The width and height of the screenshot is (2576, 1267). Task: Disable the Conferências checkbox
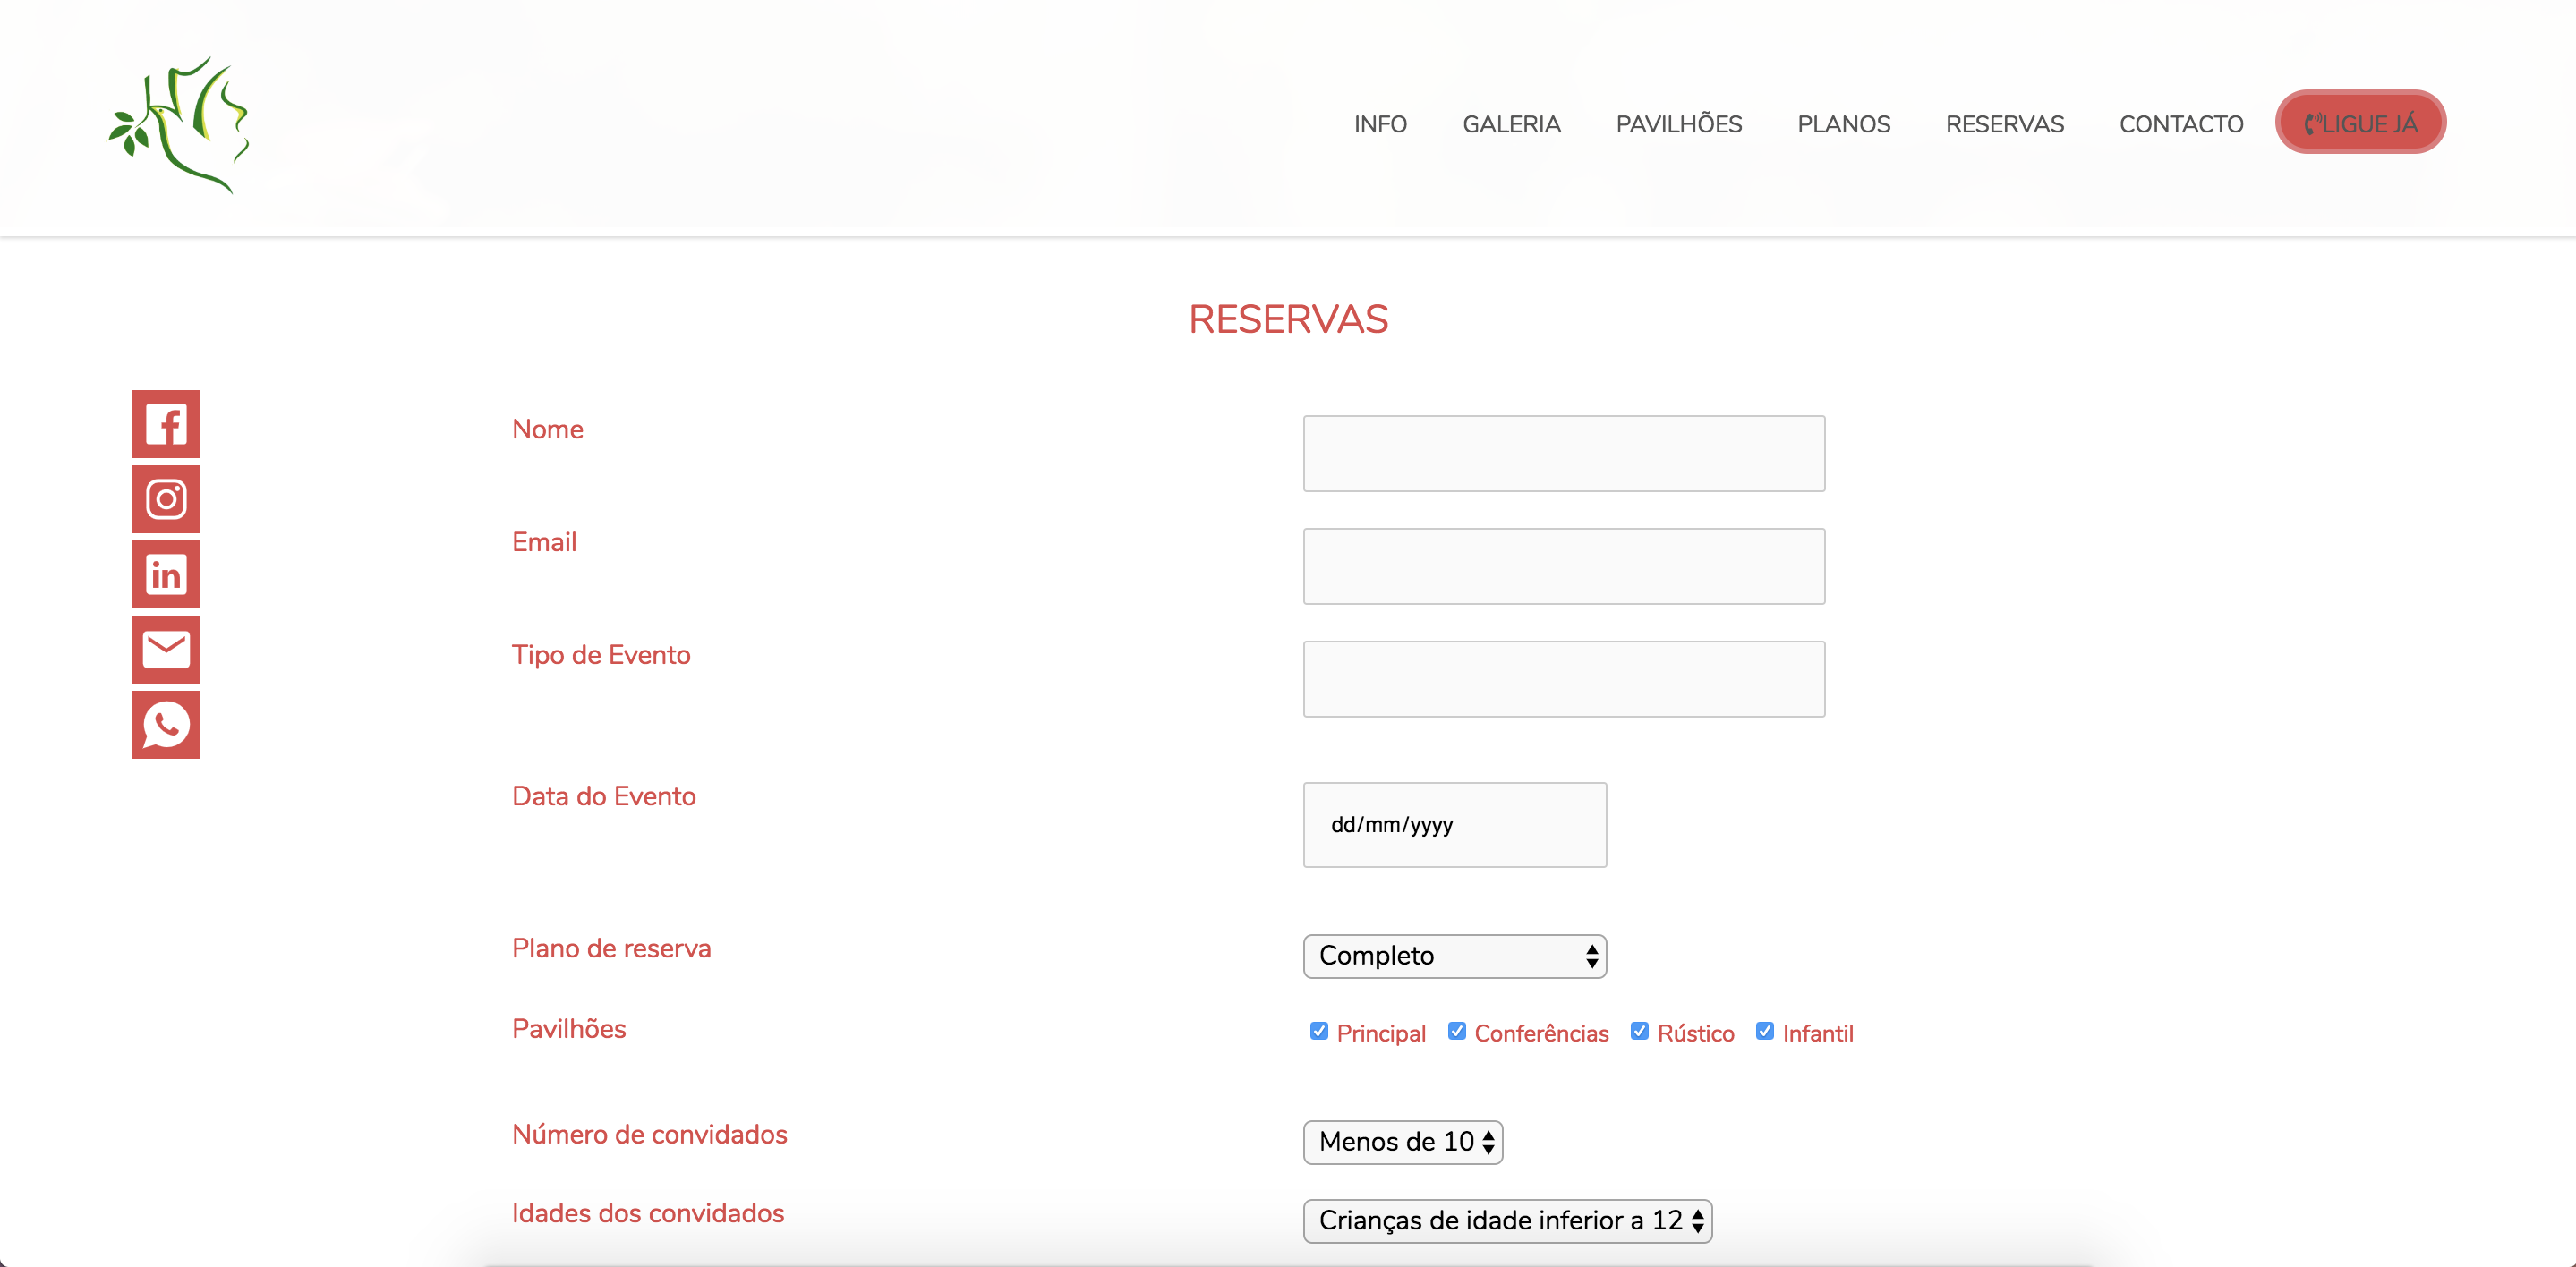[1458, 1030]
